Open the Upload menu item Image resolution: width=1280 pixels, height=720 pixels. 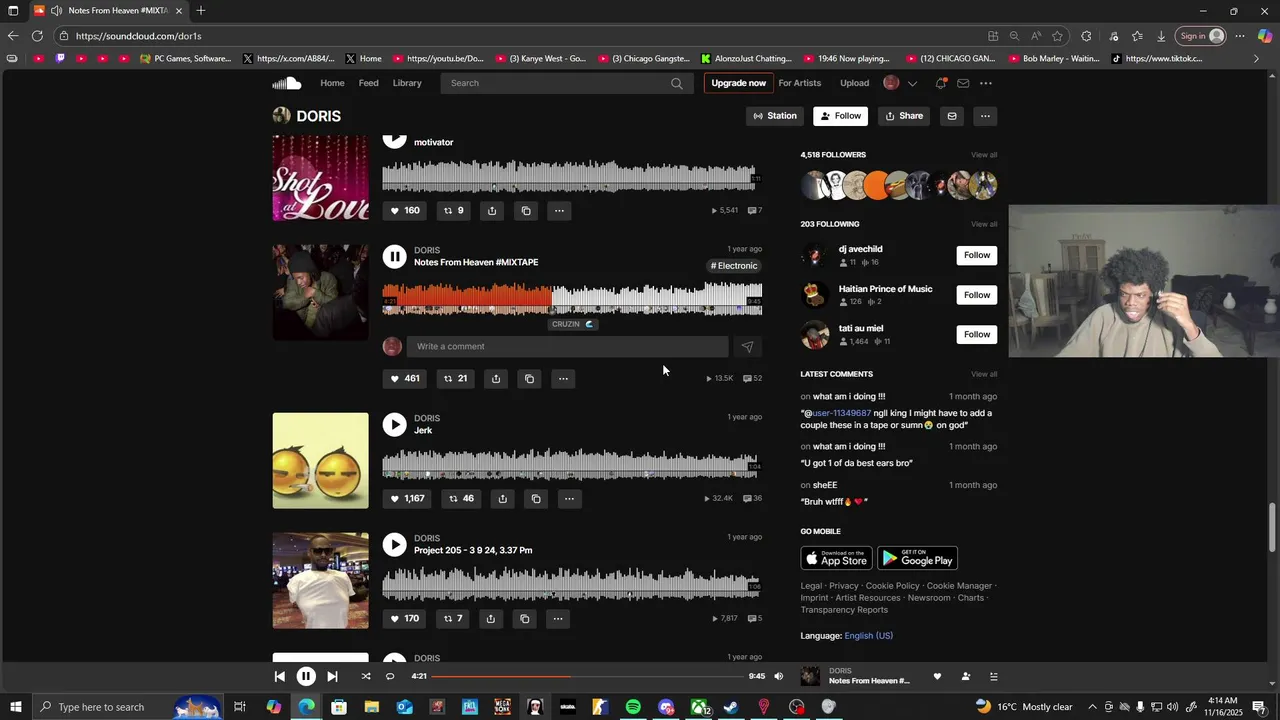tap(854, 83)
